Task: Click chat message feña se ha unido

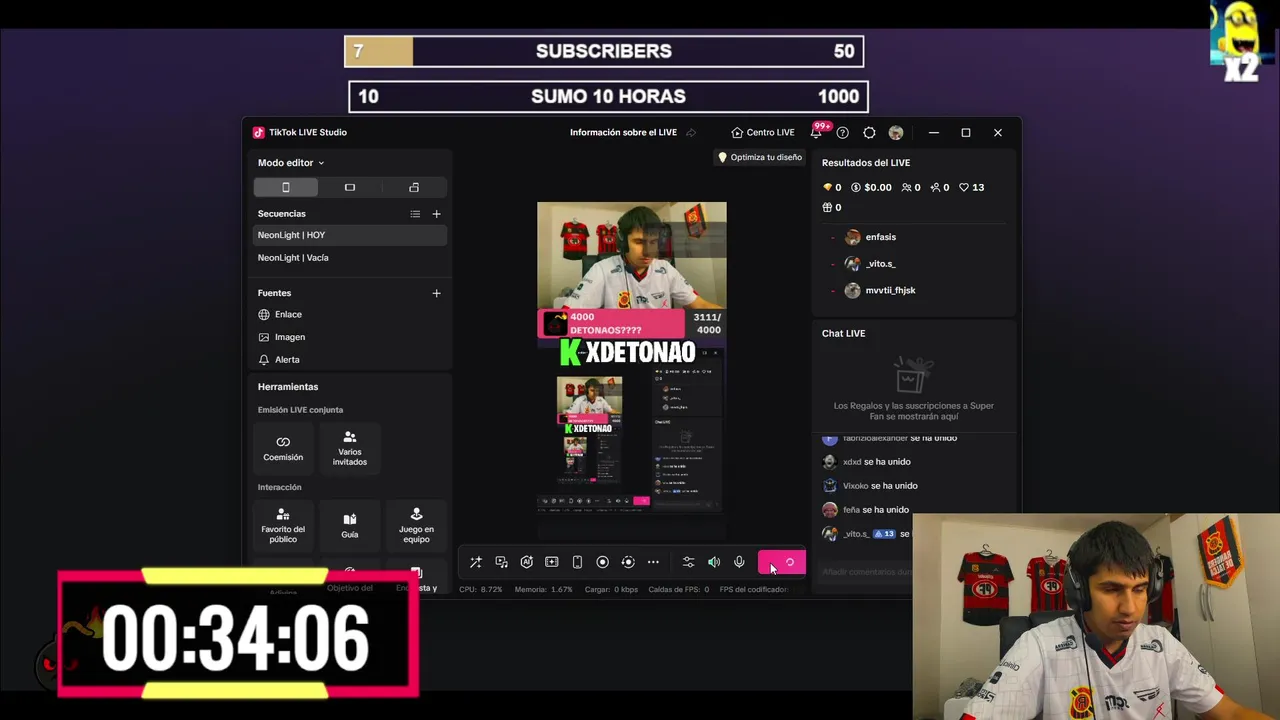Action: click(x=865, y=510)
